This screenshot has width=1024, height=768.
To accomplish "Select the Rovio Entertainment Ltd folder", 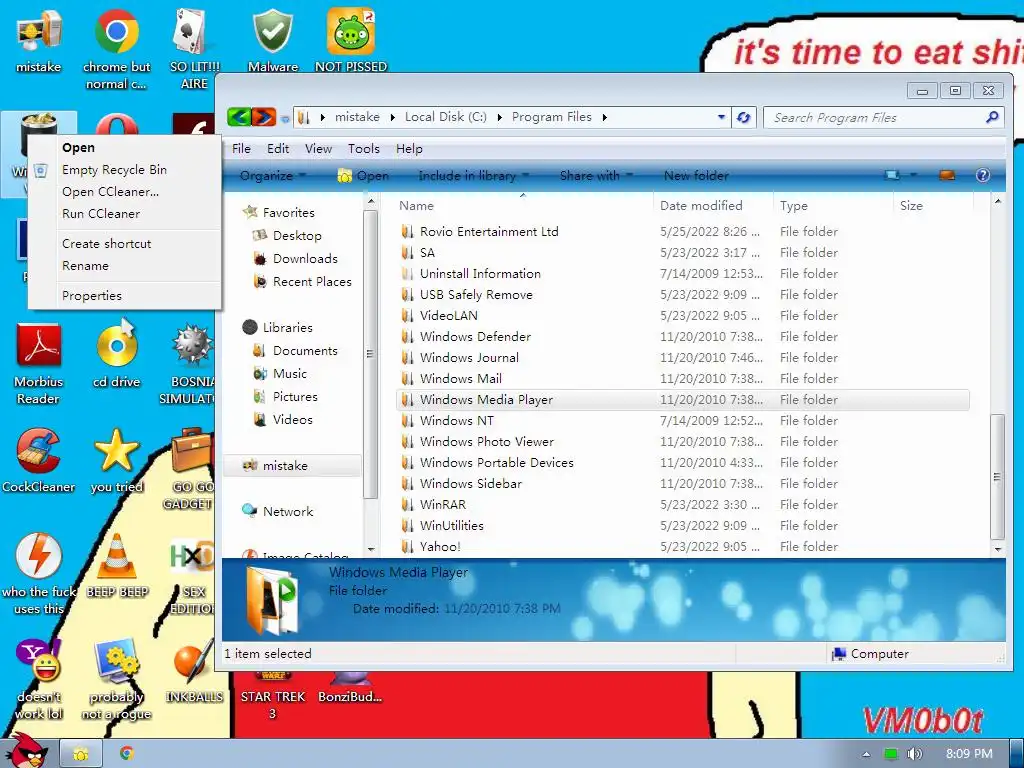I will coord(682,232).
